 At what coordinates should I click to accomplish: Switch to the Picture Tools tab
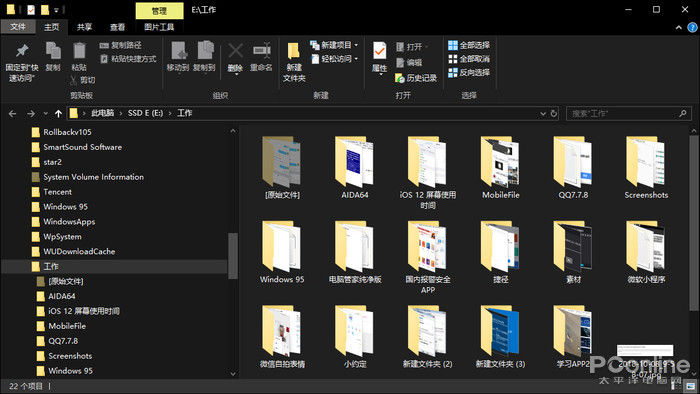[x=159, y=27]
